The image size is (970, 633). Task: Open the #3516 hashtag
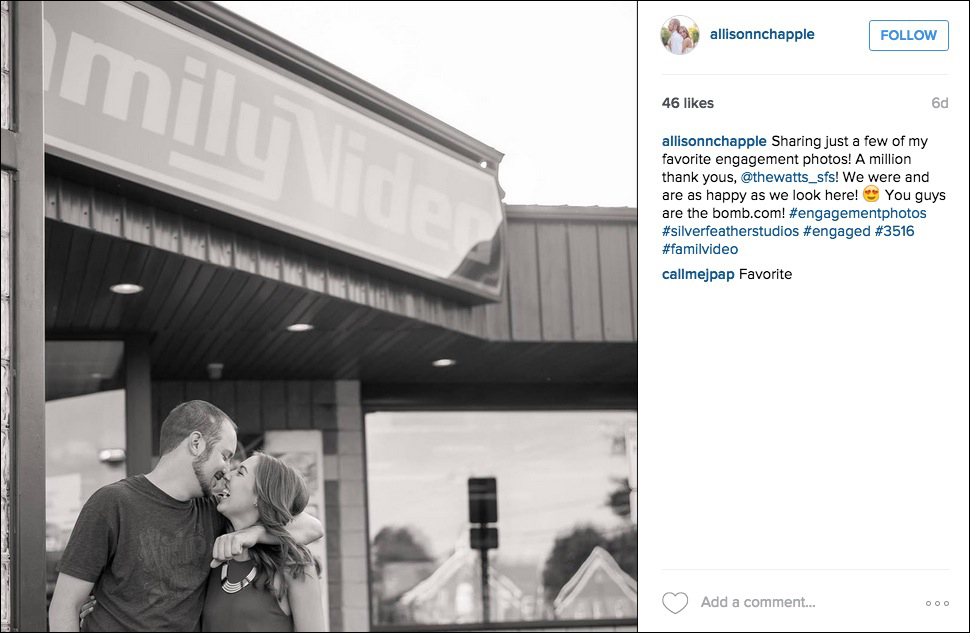(x=894, y=231)
